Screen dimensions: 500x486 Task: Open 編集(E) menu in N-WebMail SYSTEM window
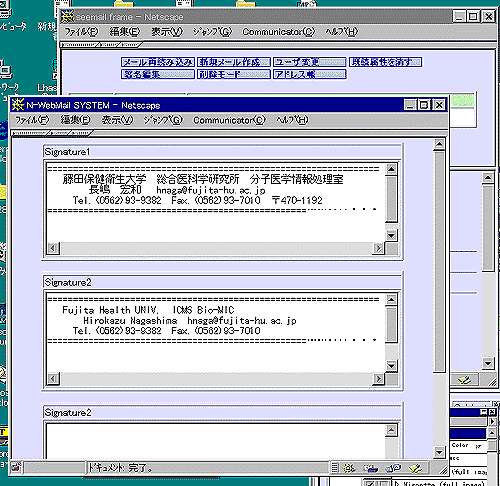coord(75,120)
